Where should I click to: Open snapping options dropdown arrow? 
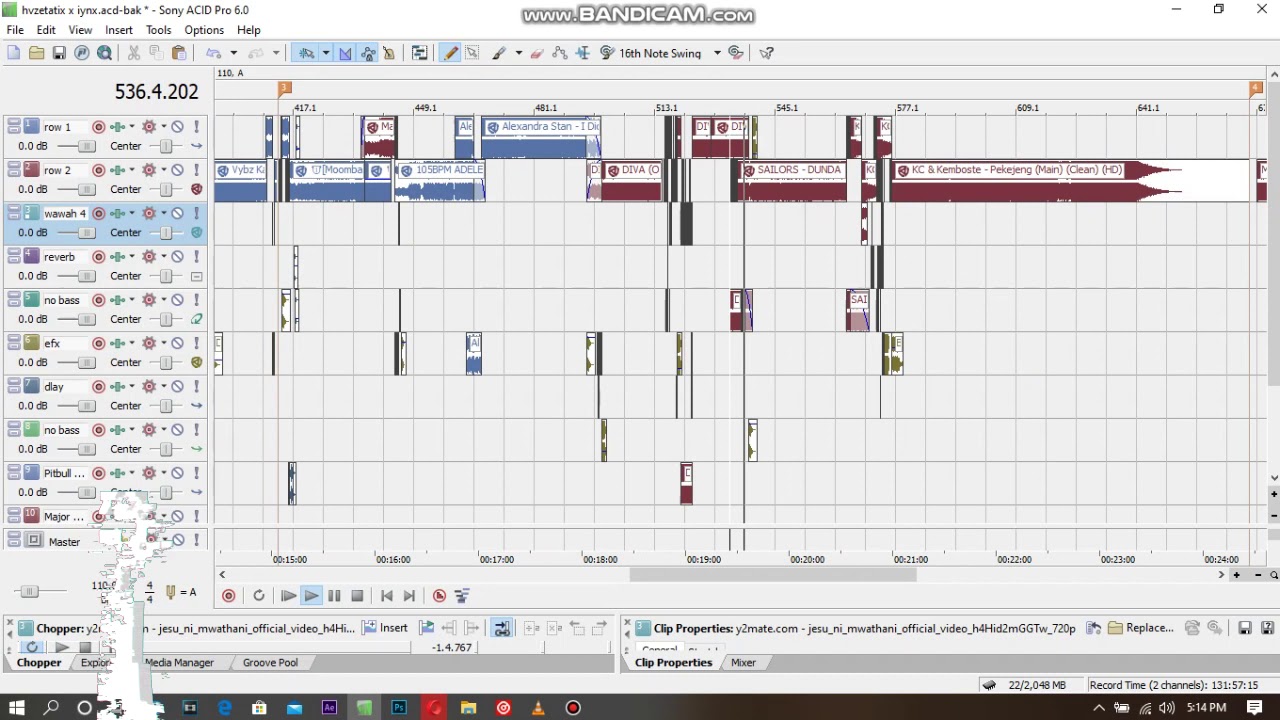pos(325,53)
